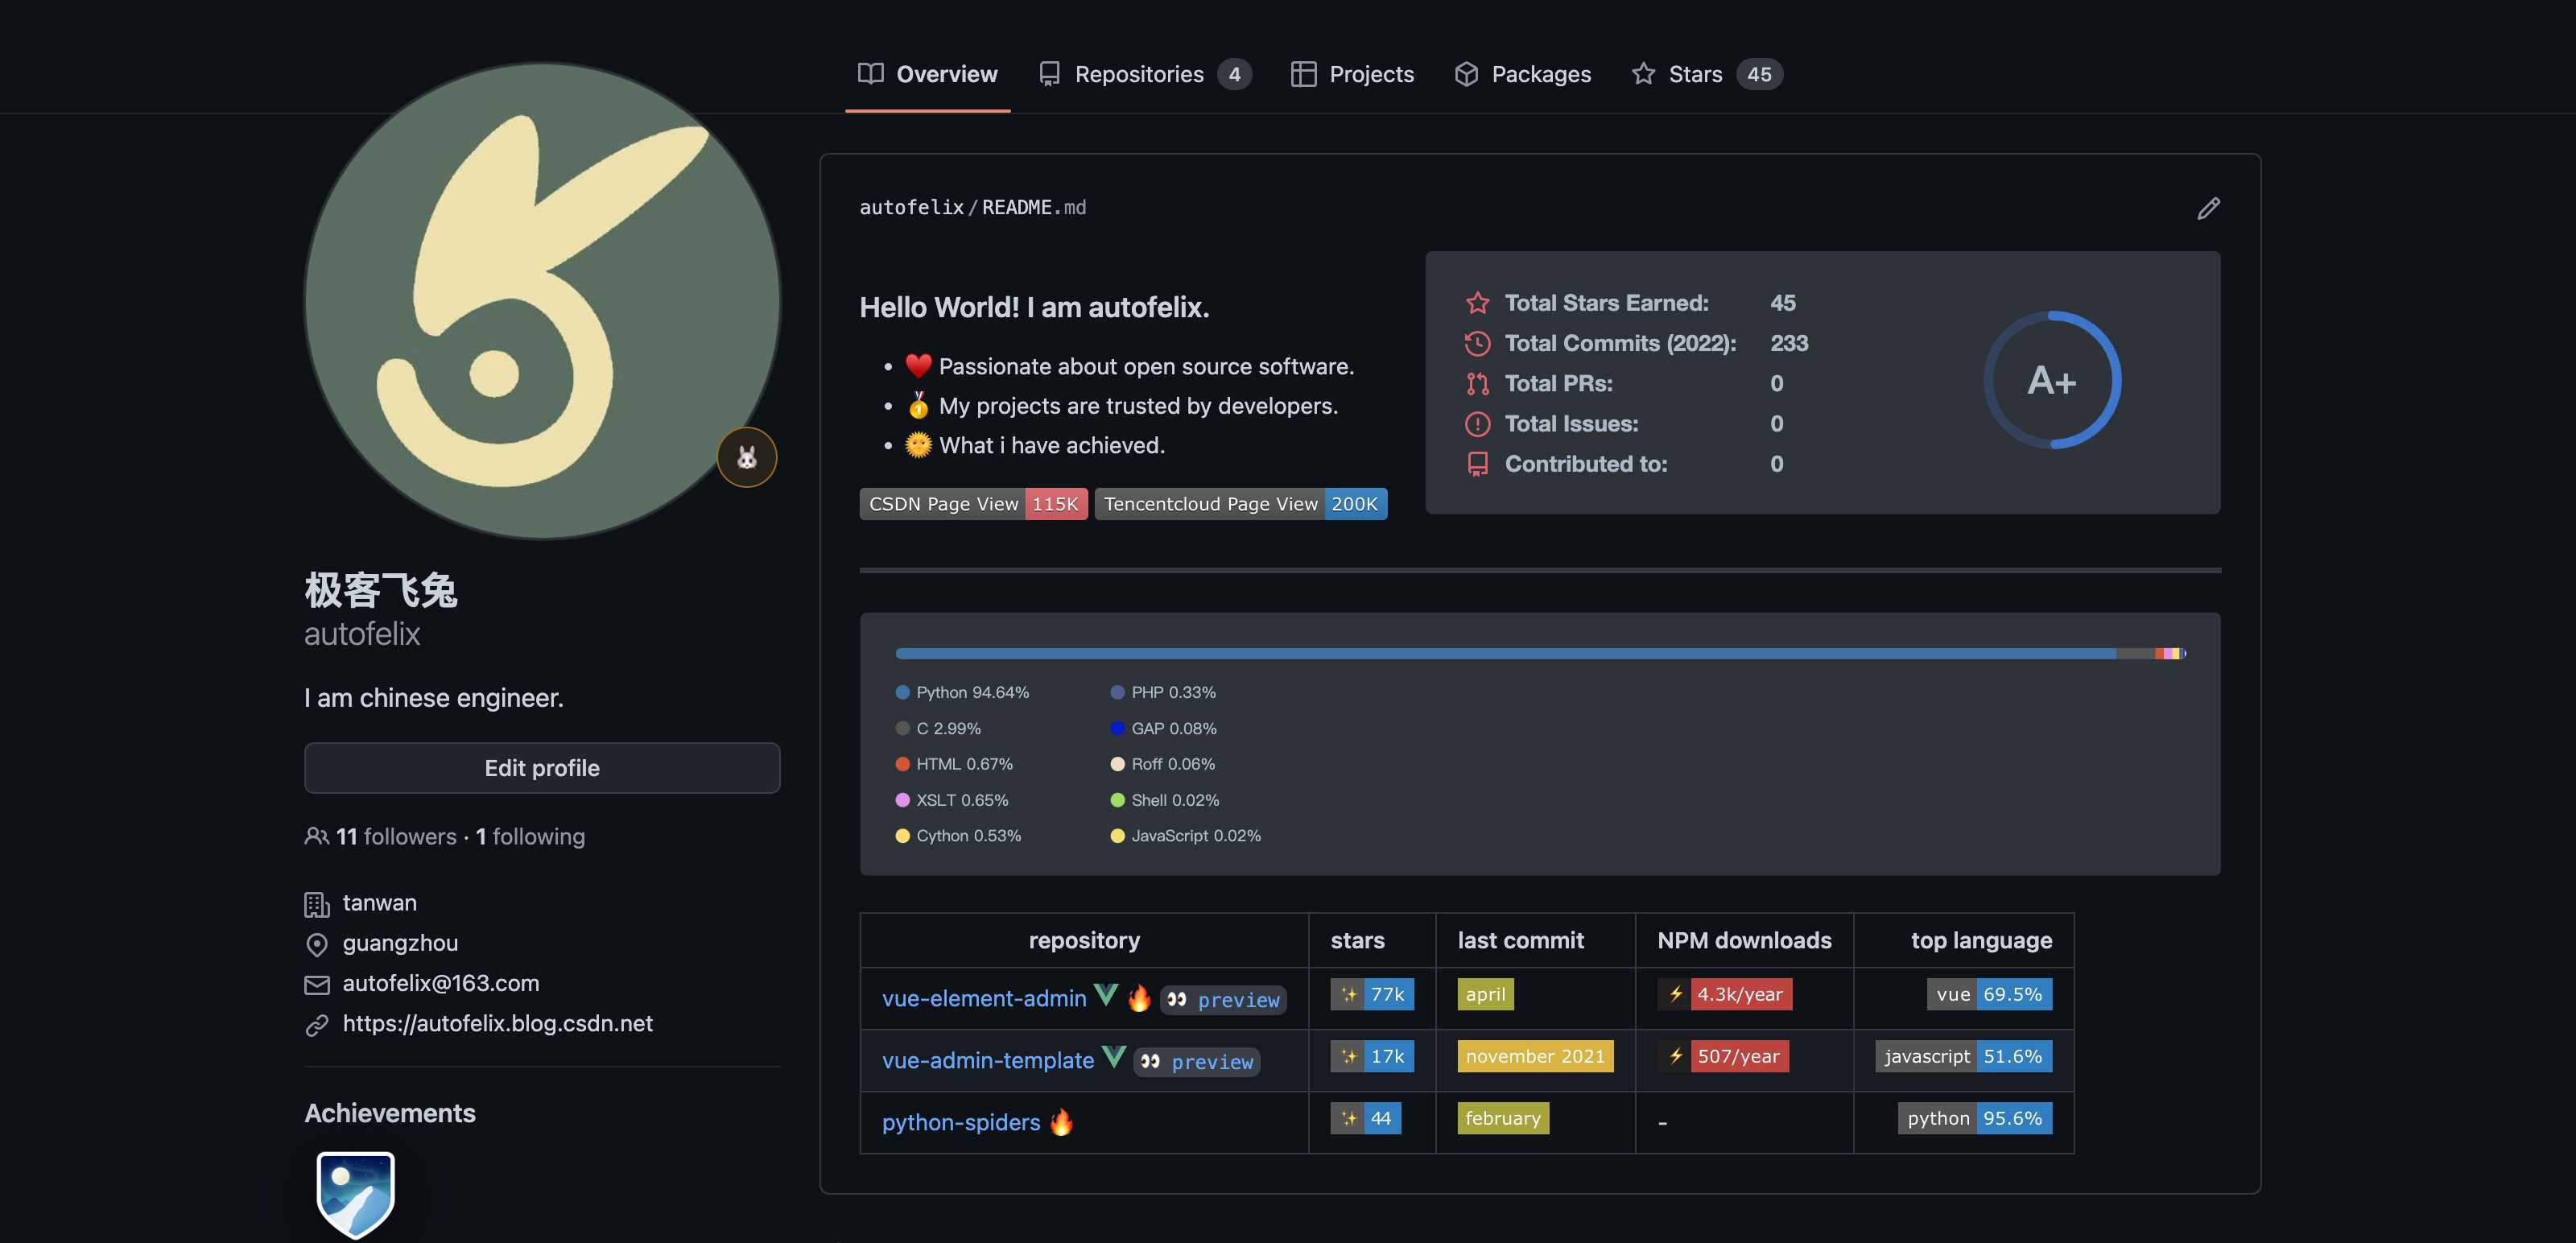Click the link chain icon beside blog URL
2576x1243 pixels.
tap(316, 1025)
